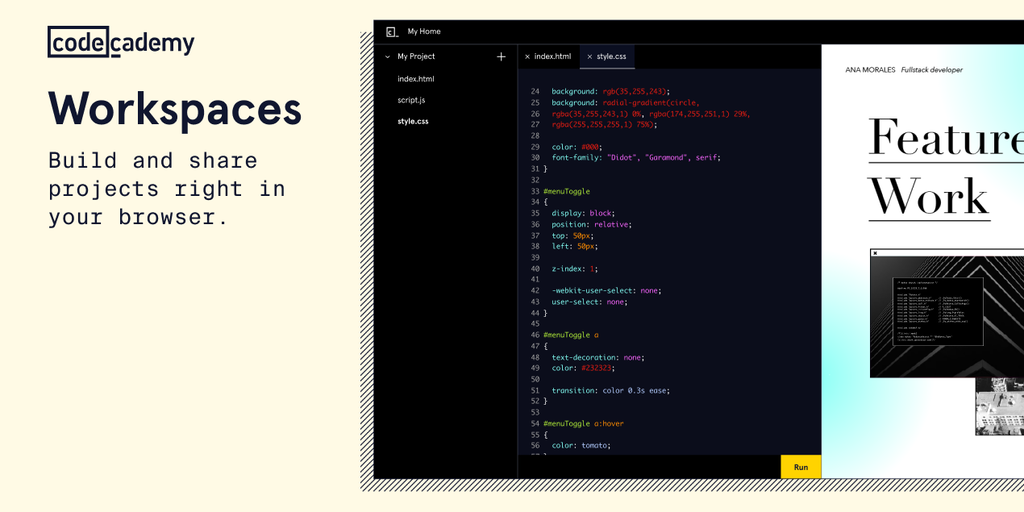Click the 'transition: color 0.3s ease;' line
The height and width of the screenshot is (512, 1024).
click(x=611, y=391)
